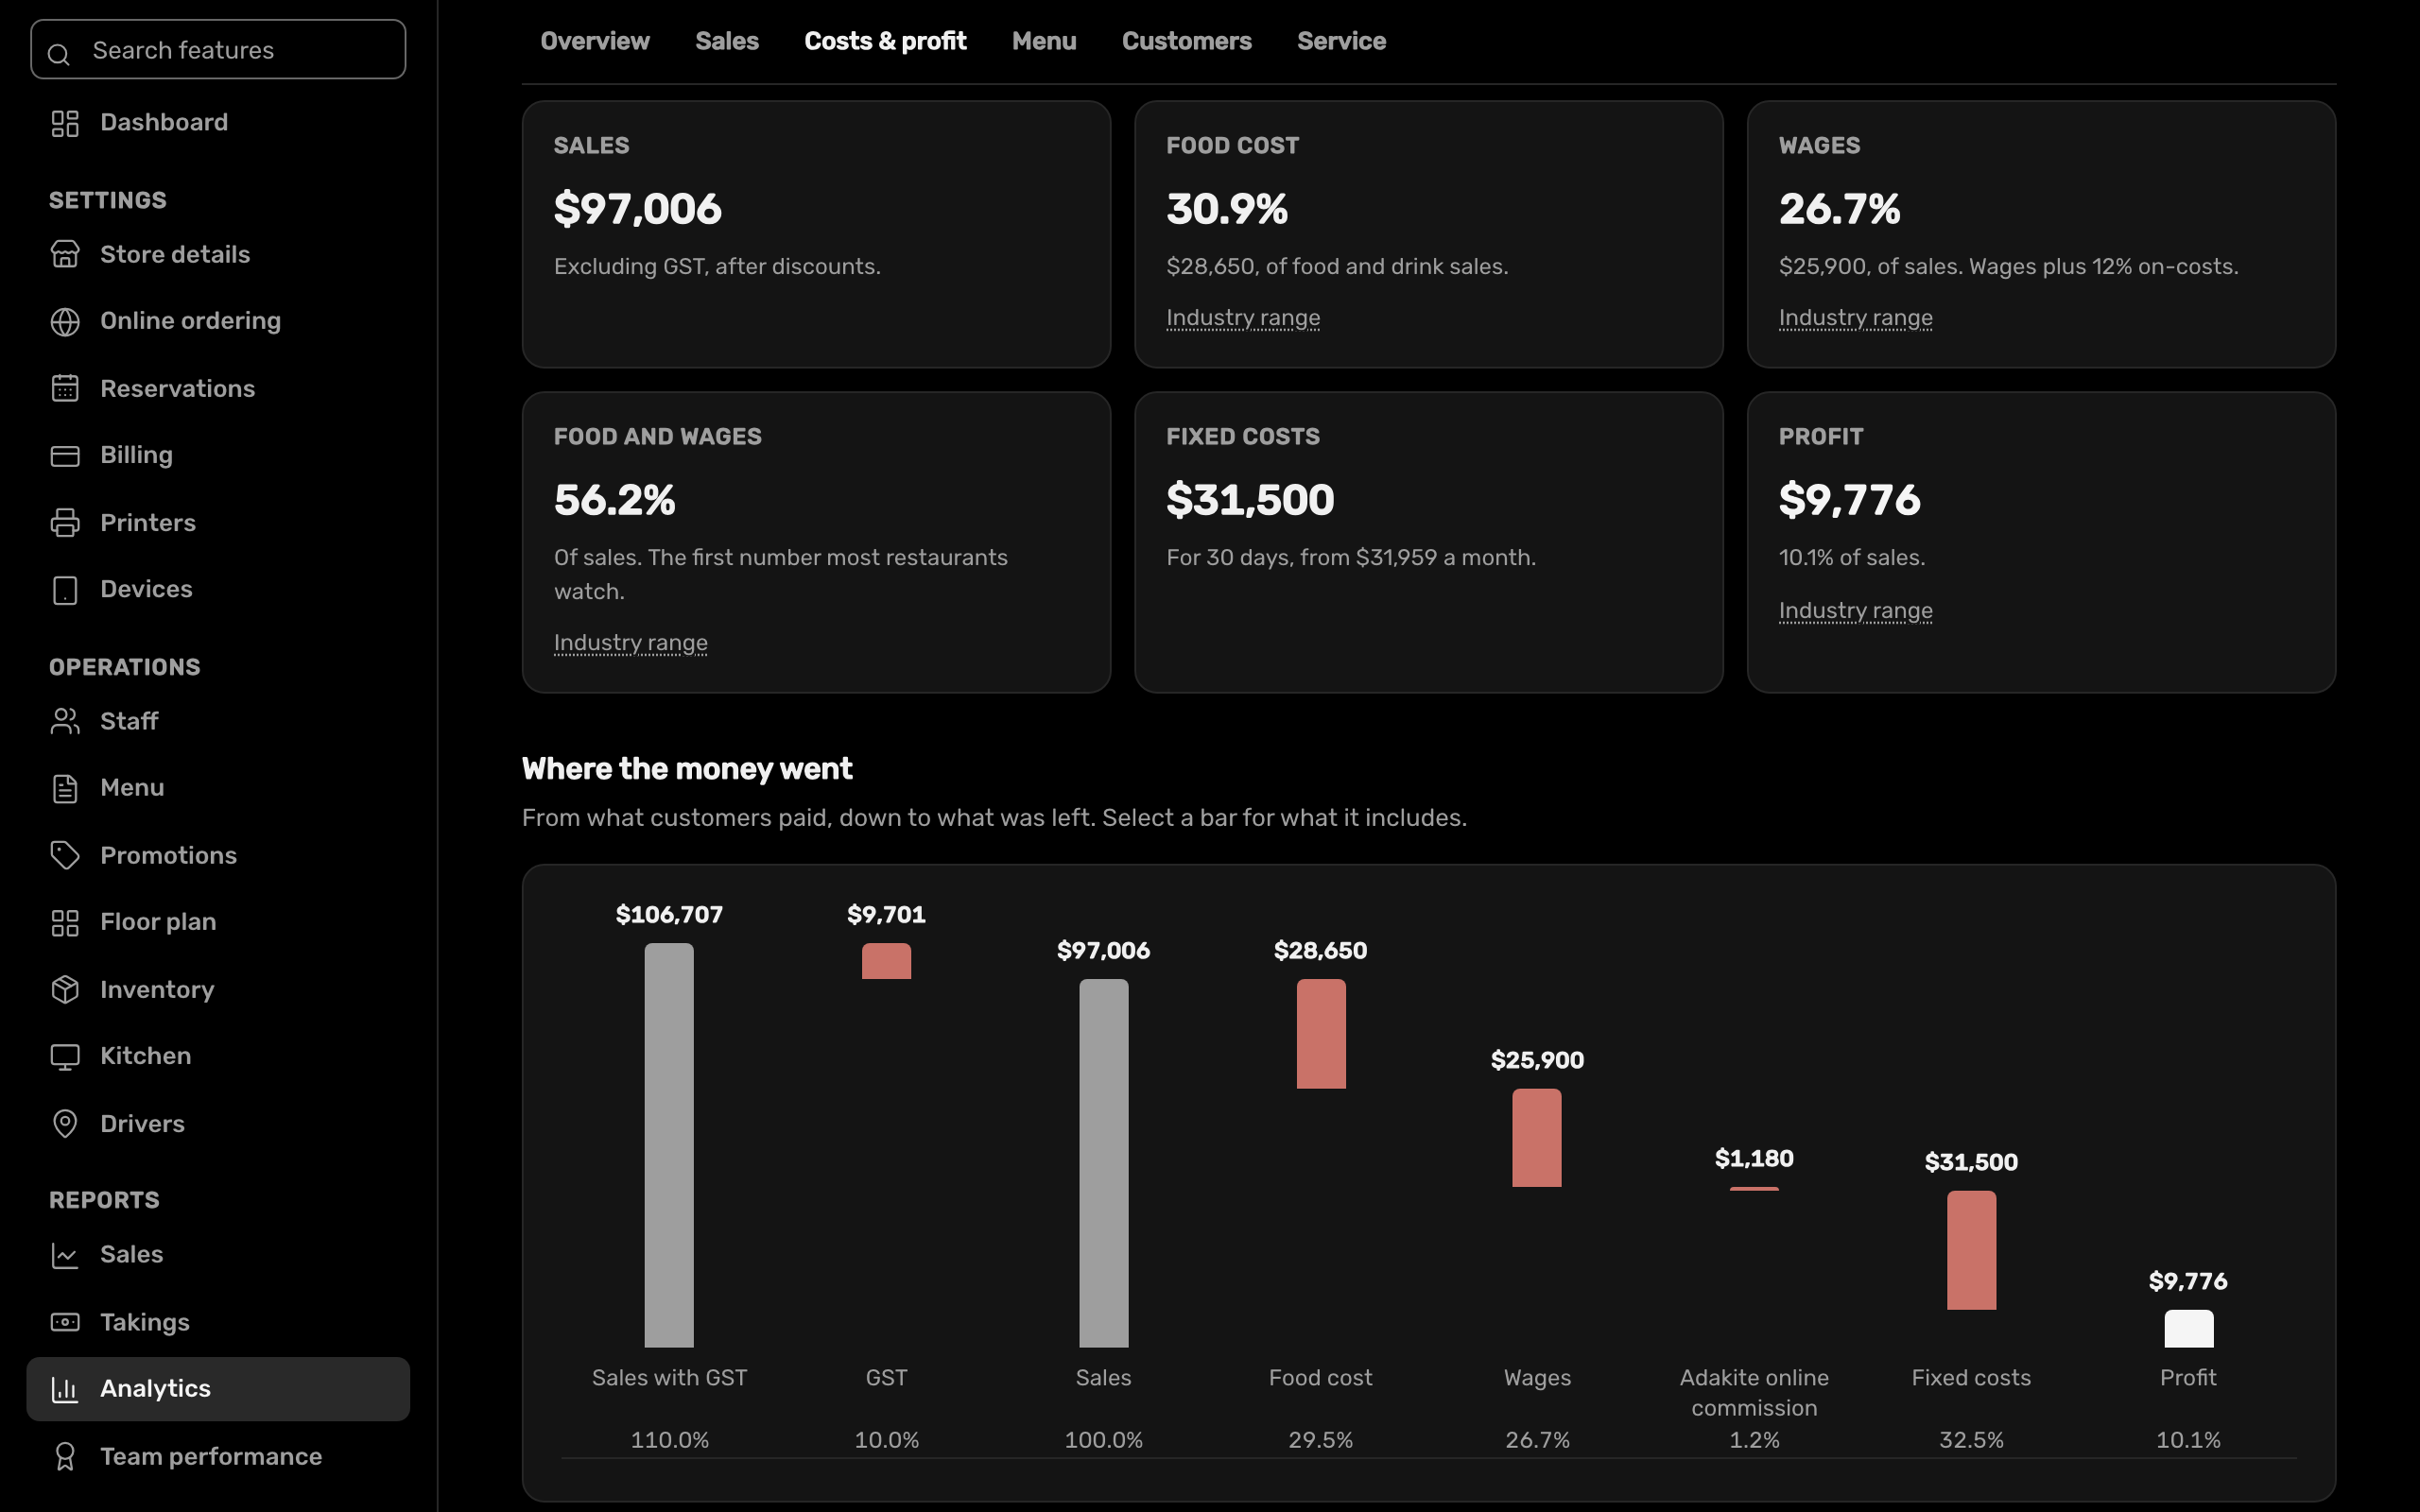Select the Sales with GST bar
Viewport: 2420px width, 1512px height.
pyautogui.click(x=669, y=1145)
